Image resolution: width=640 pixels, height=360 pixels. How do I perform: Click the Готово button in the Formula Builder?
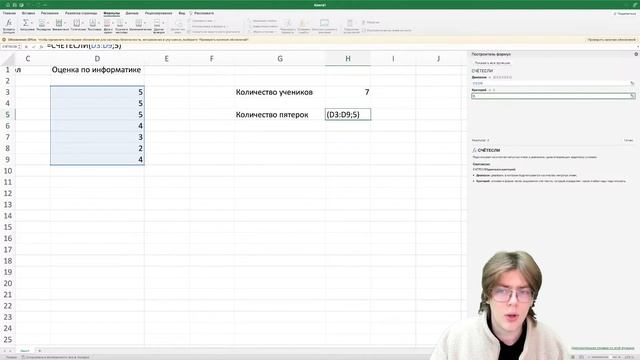[629, 140]
